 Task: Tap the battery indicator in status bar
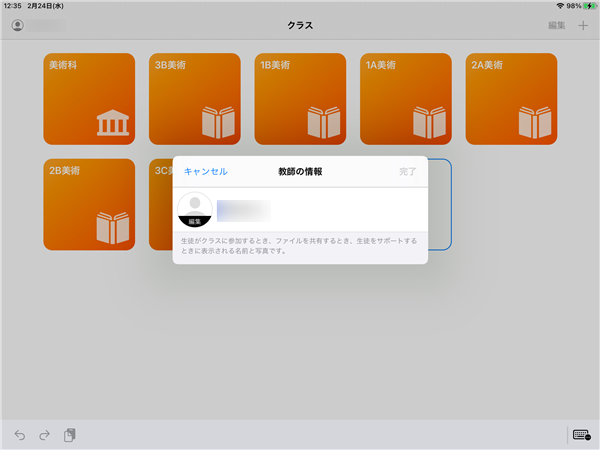(590, 6)
